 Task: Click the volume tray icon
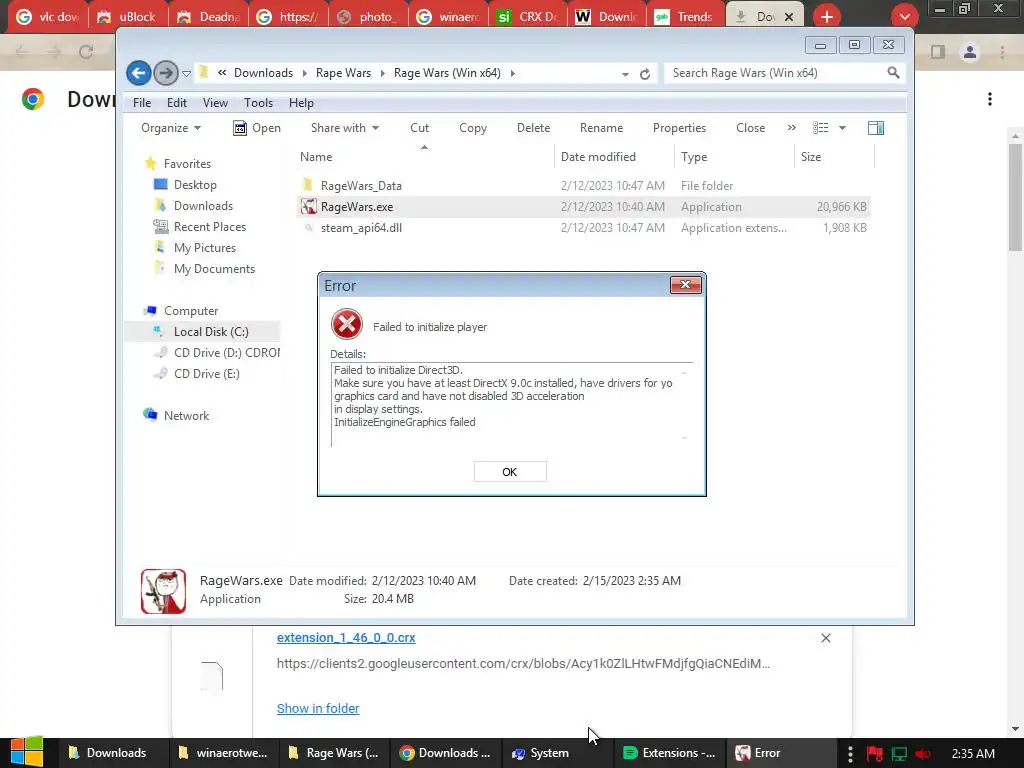pyautogui.click(x=923, y=754)
